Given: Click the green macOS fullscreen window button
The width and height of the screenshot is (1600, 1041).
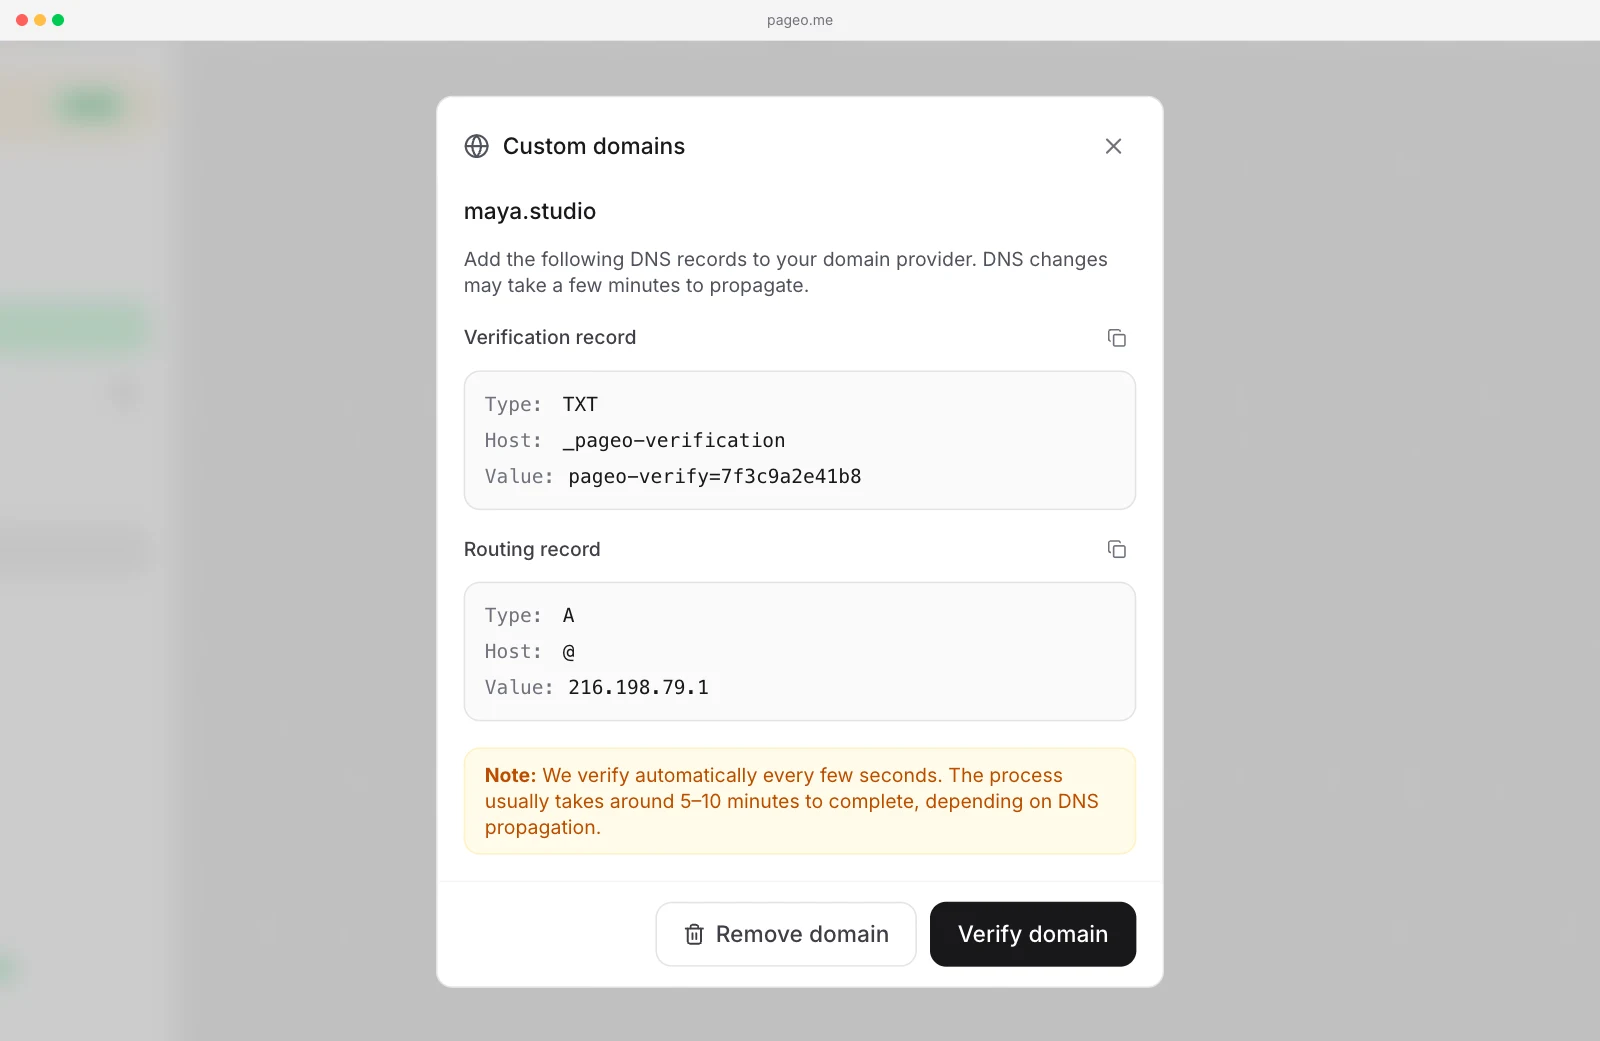Looking at the screenshot, I should click(x=58, y=20).
